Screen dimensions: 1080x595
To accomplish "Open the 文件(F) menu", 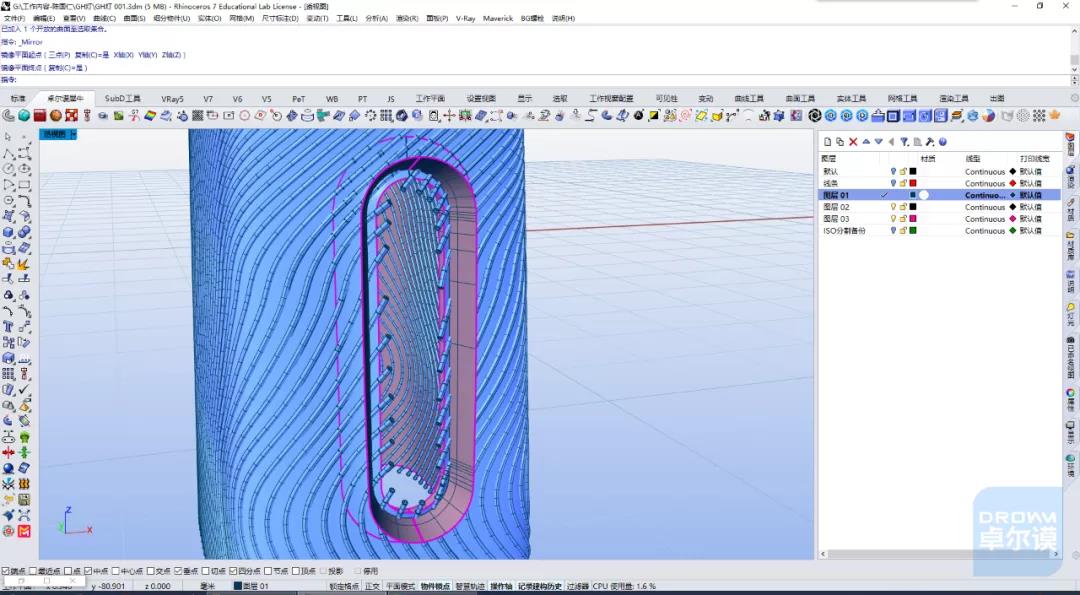I will point(15,19).
